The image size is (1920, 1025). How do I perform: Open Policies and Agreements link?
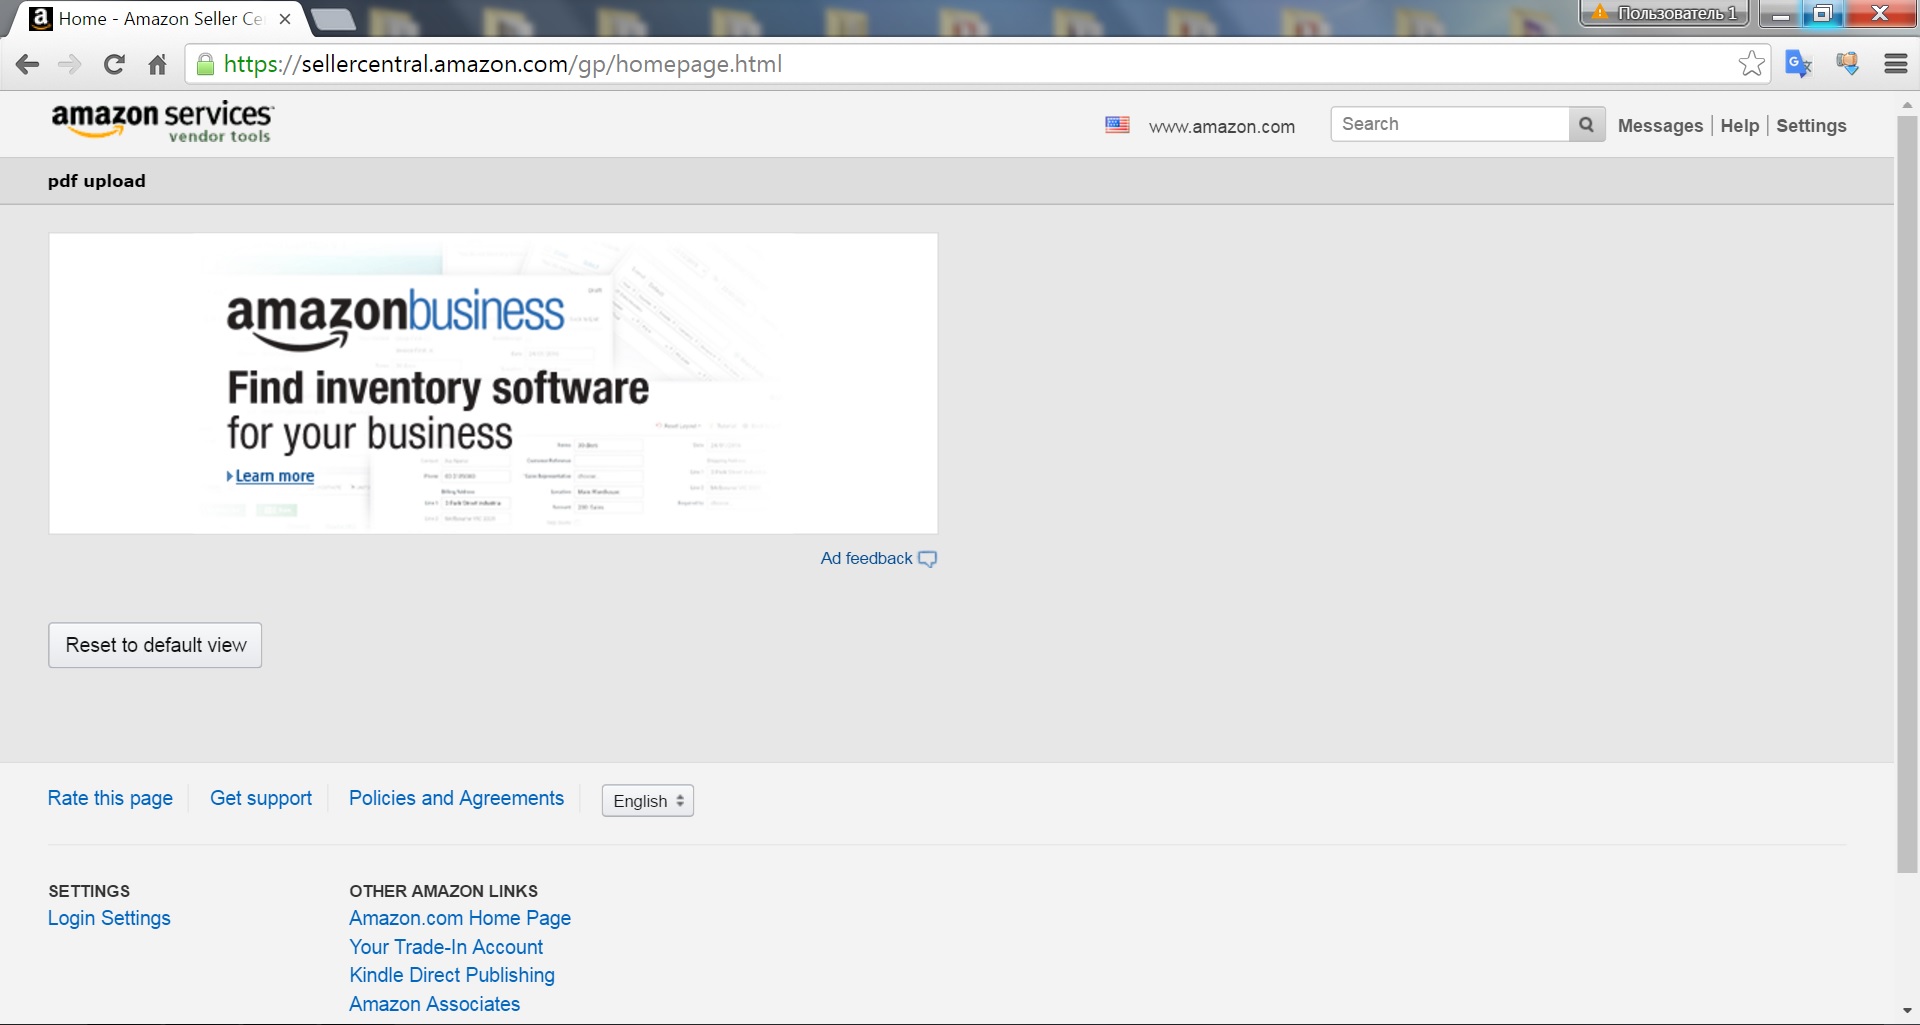456,798
